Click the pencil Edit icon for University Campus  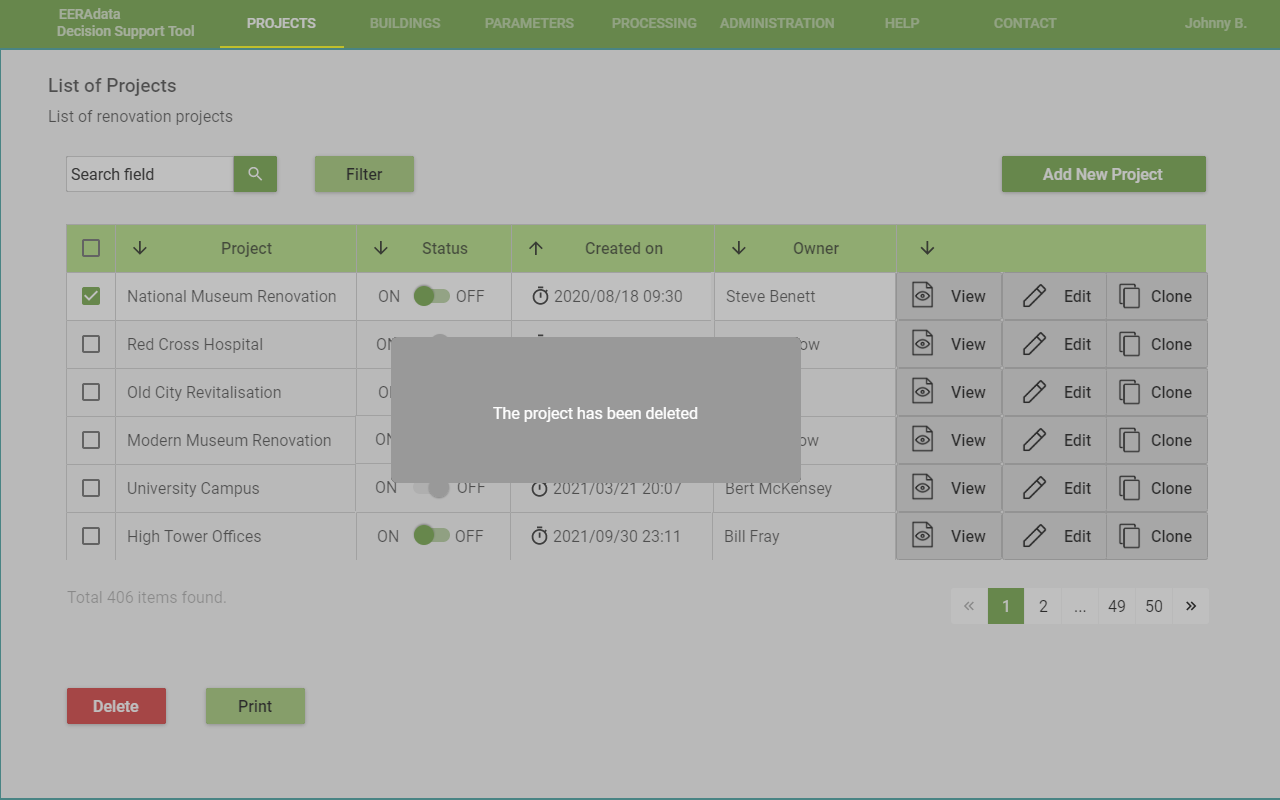[1034, 488]
